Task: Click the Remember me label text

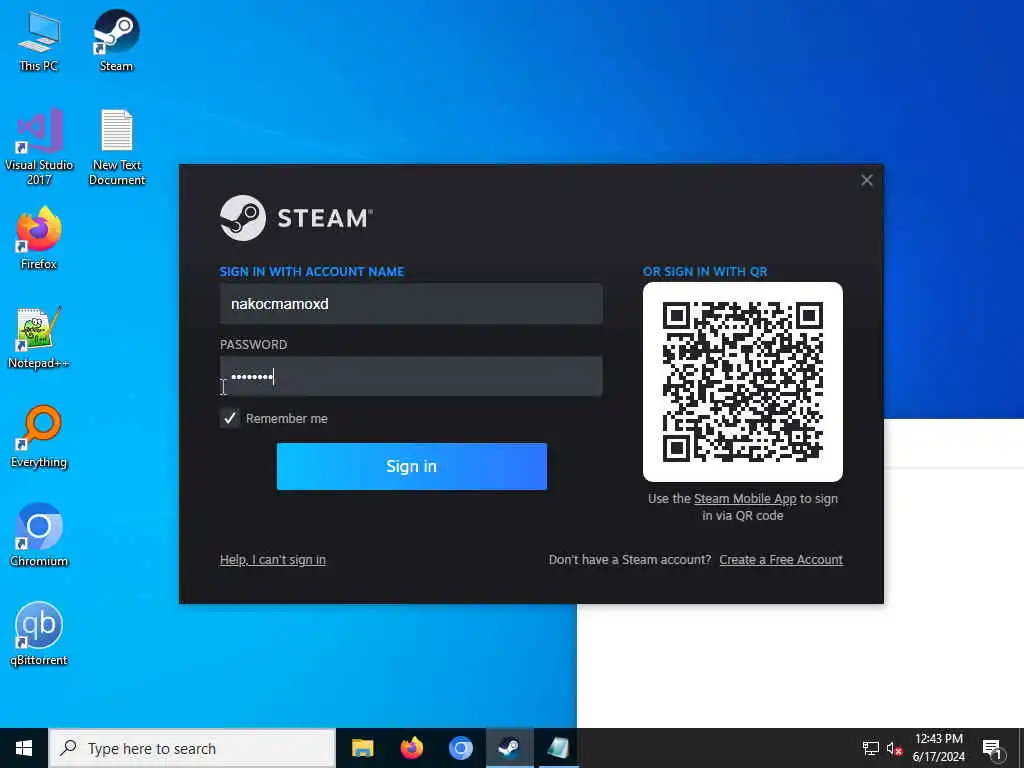Action: tap(287, 419)
